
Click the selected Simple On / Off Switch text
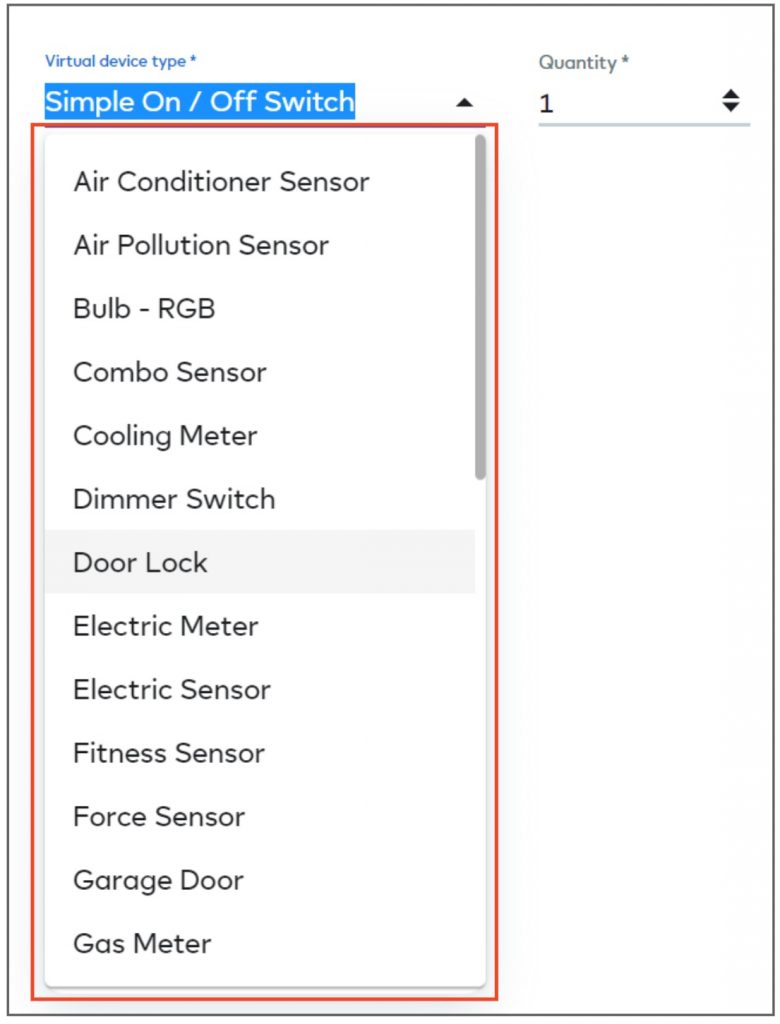(198, 101)
